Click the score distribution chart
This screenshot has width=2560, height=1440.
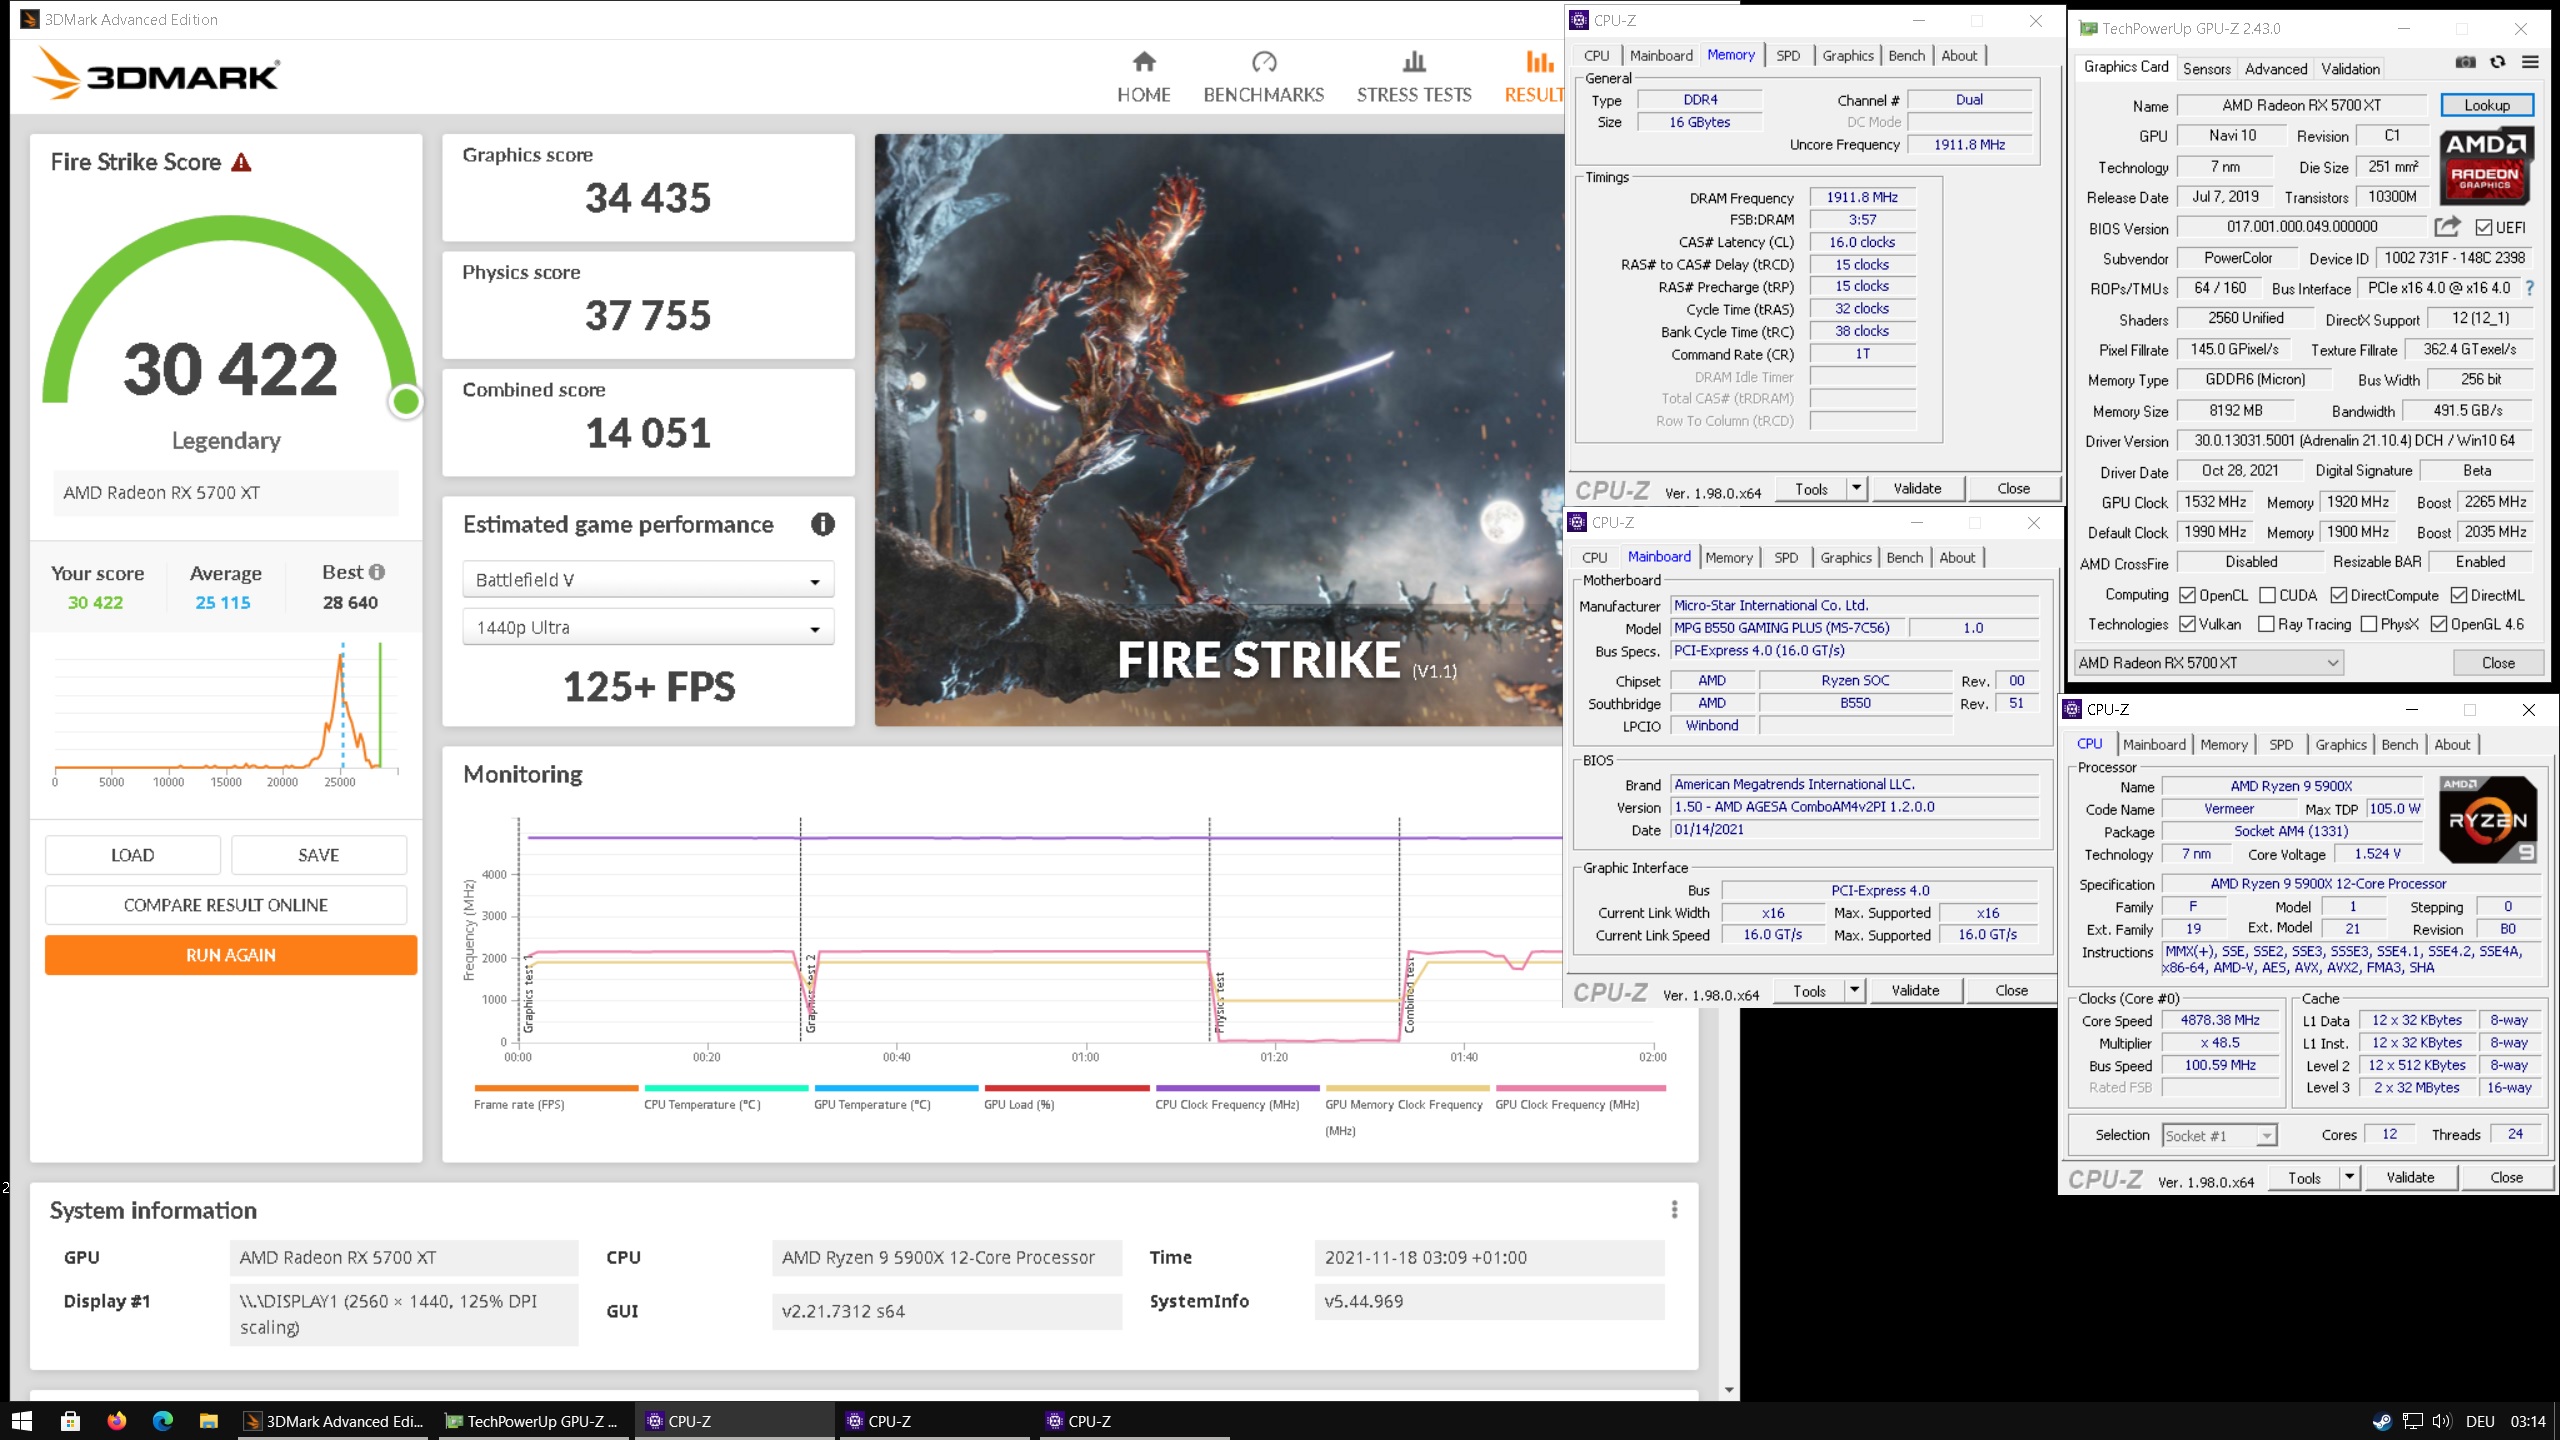point(226,715)
